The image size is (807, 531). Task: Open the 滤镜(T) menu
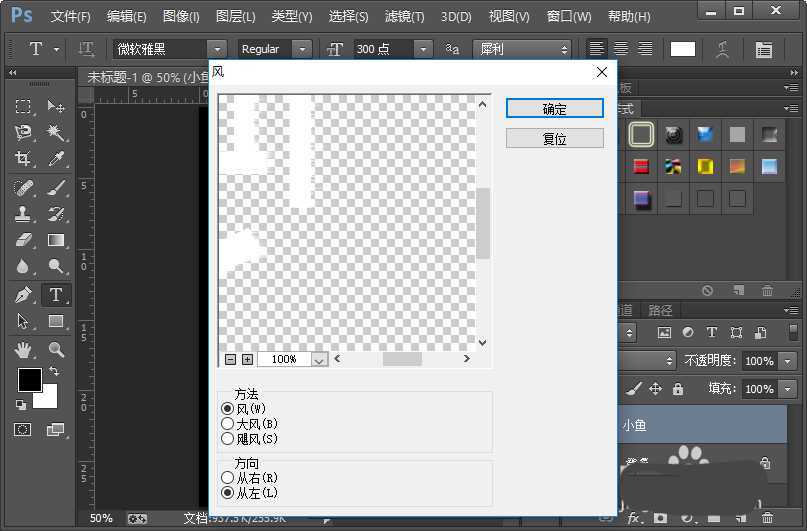click(405, 17)
